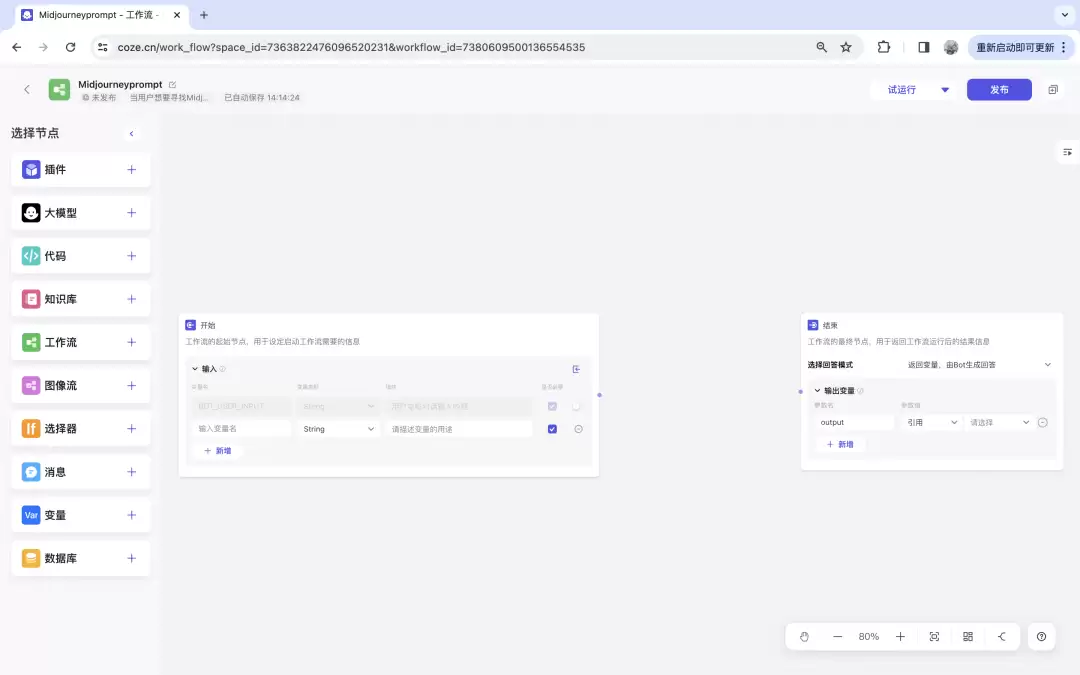The height and width of the screenshot is (675, 1080).
Task: Add a 知识库 node with its plus
Action: [x=132, y=299]
